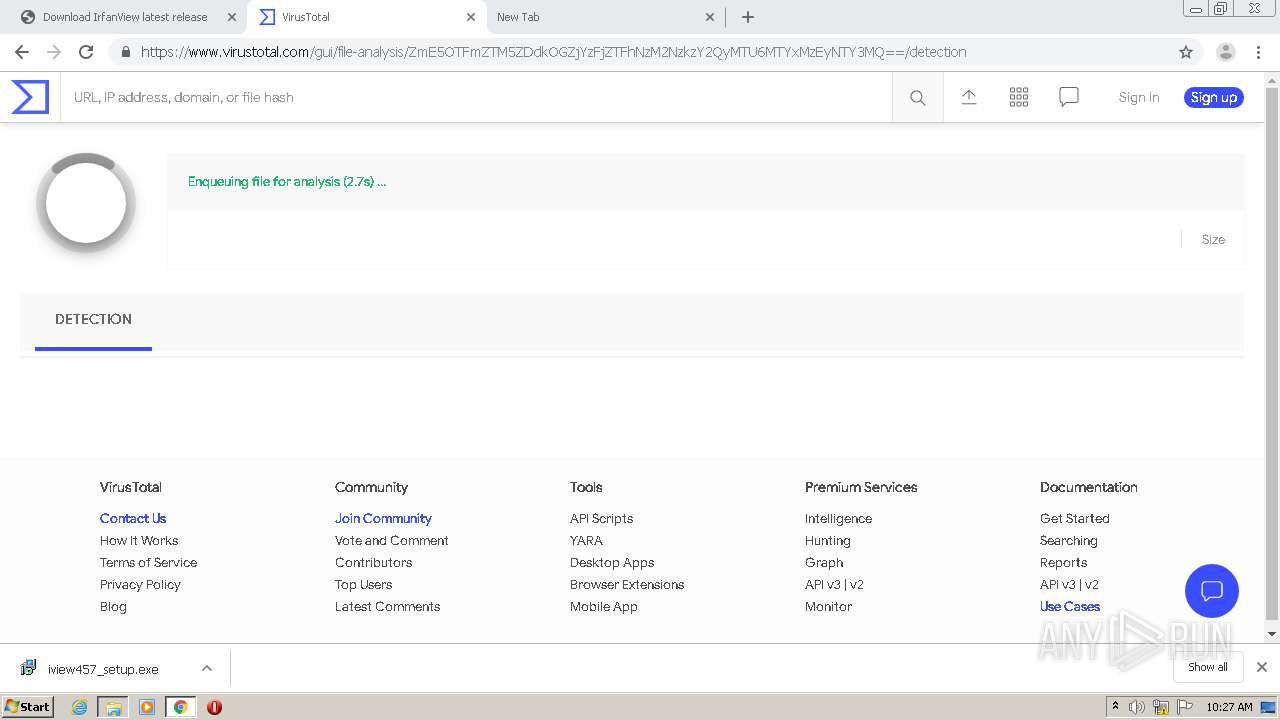The width and height of the screenshot is (1280, 720).
Task: View site info via padlock icon
Action: [124, 52]
